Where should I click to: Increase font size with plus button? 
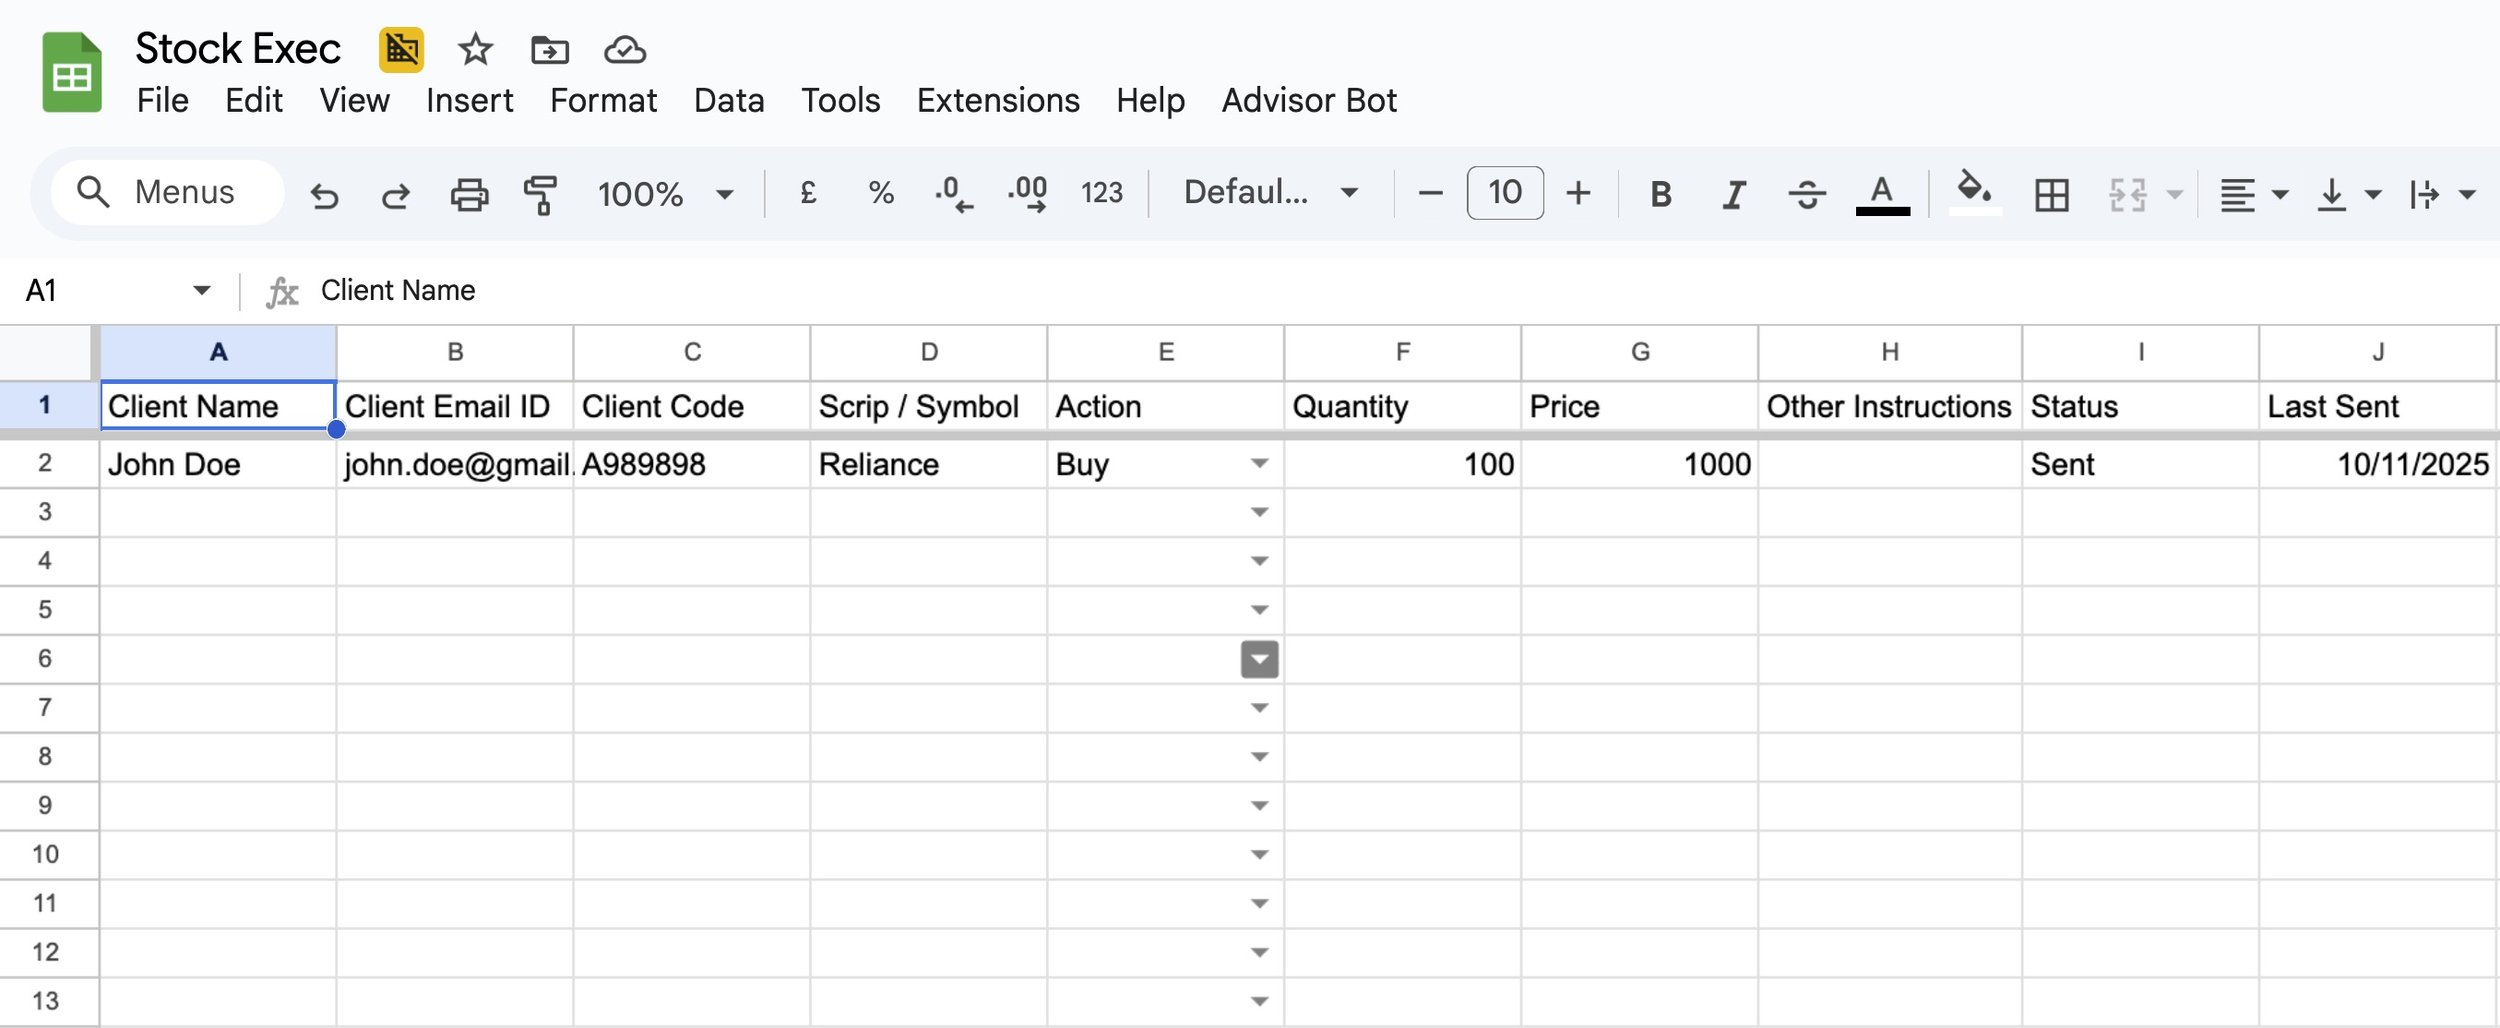click(x=1578, y=193)
